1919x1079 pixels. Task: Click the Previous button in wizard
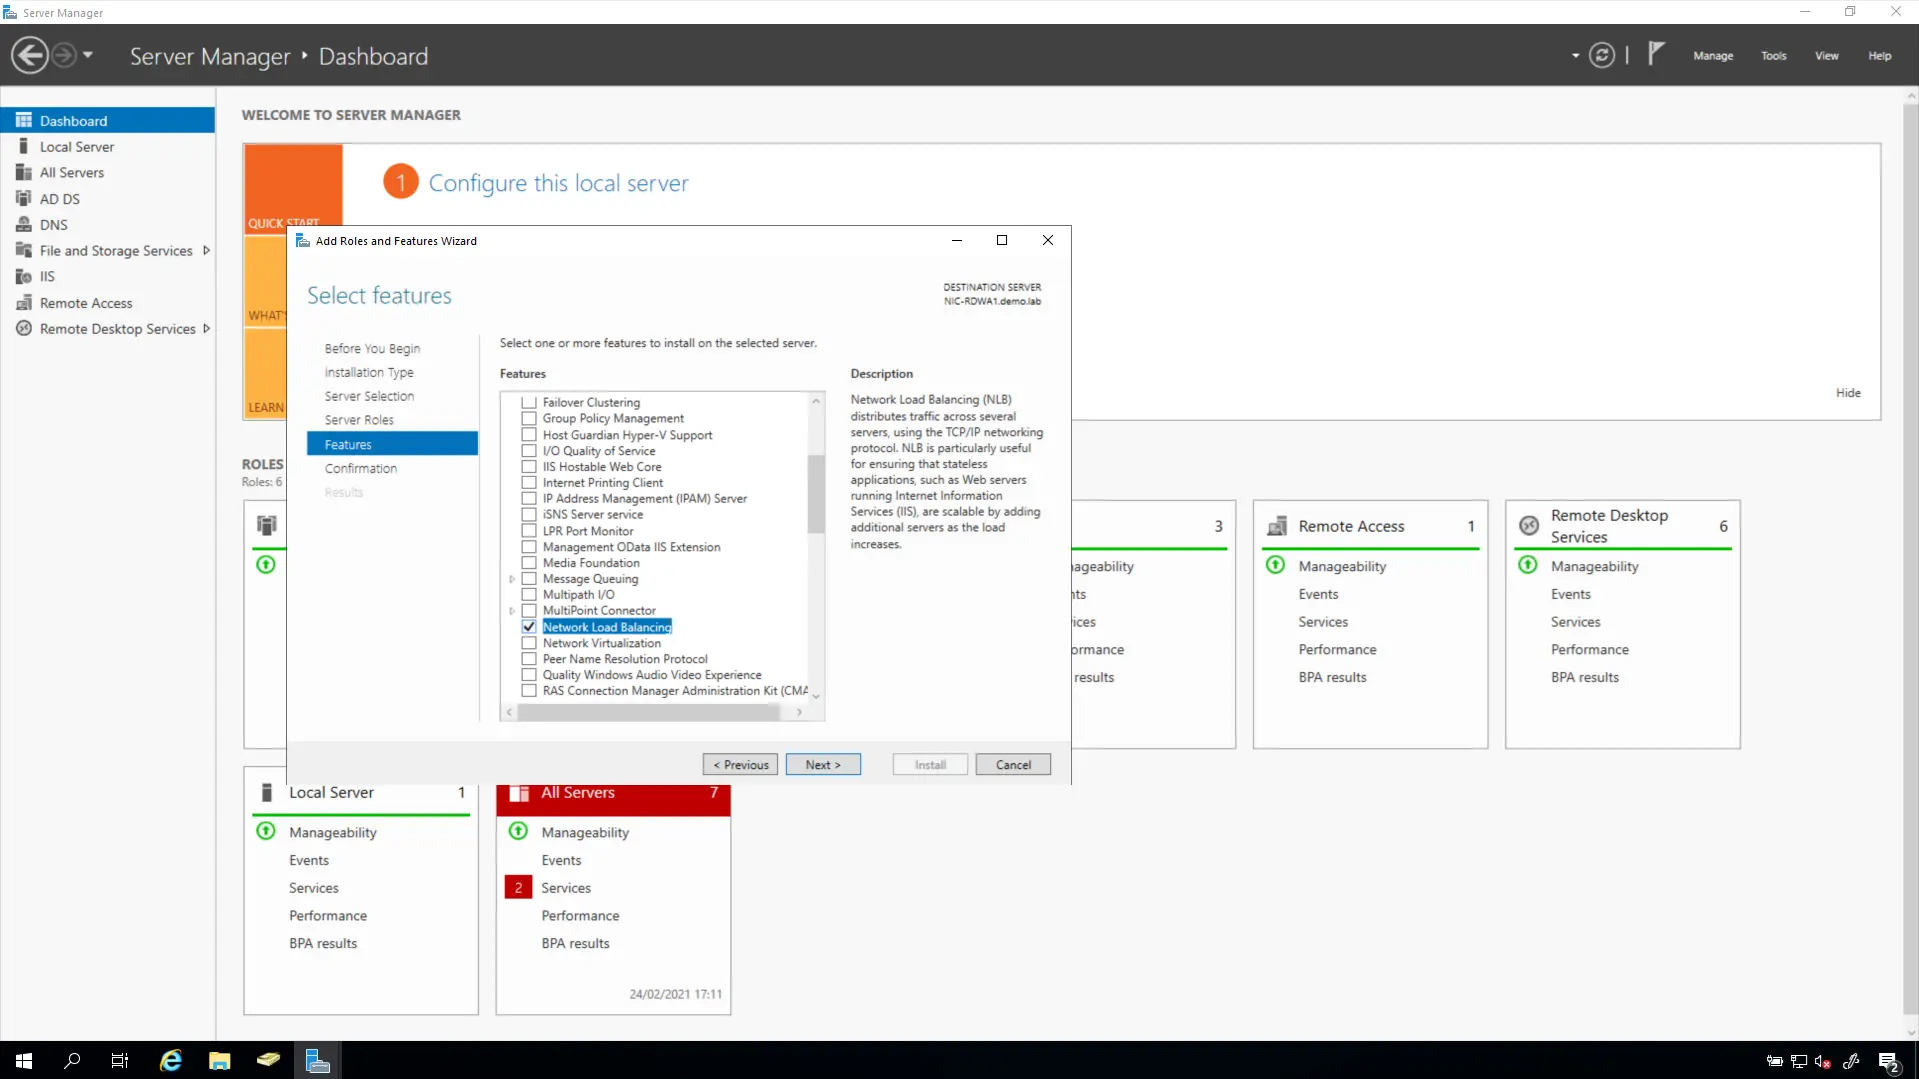pos(740,764)
